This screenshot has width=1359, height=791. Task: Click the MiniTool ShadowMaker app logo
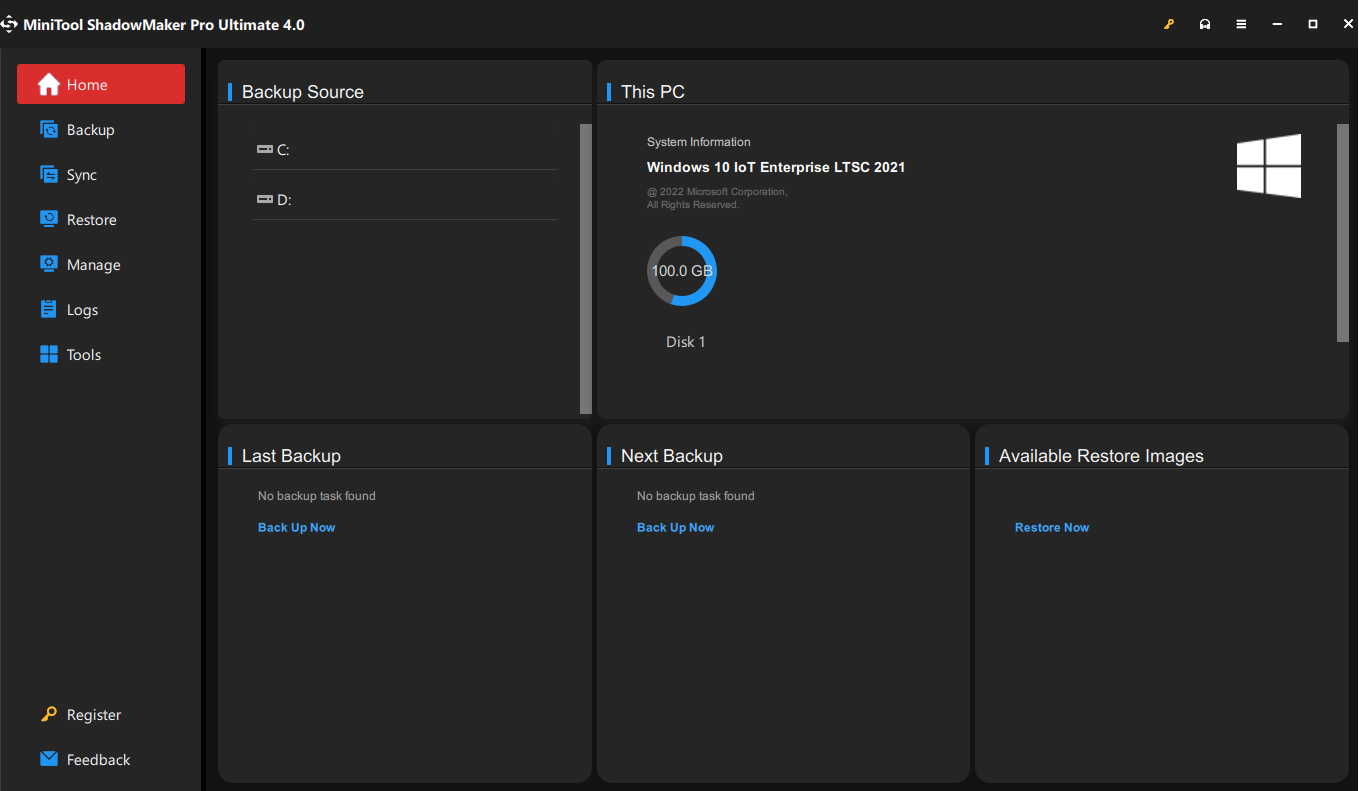tap(9, 24)
